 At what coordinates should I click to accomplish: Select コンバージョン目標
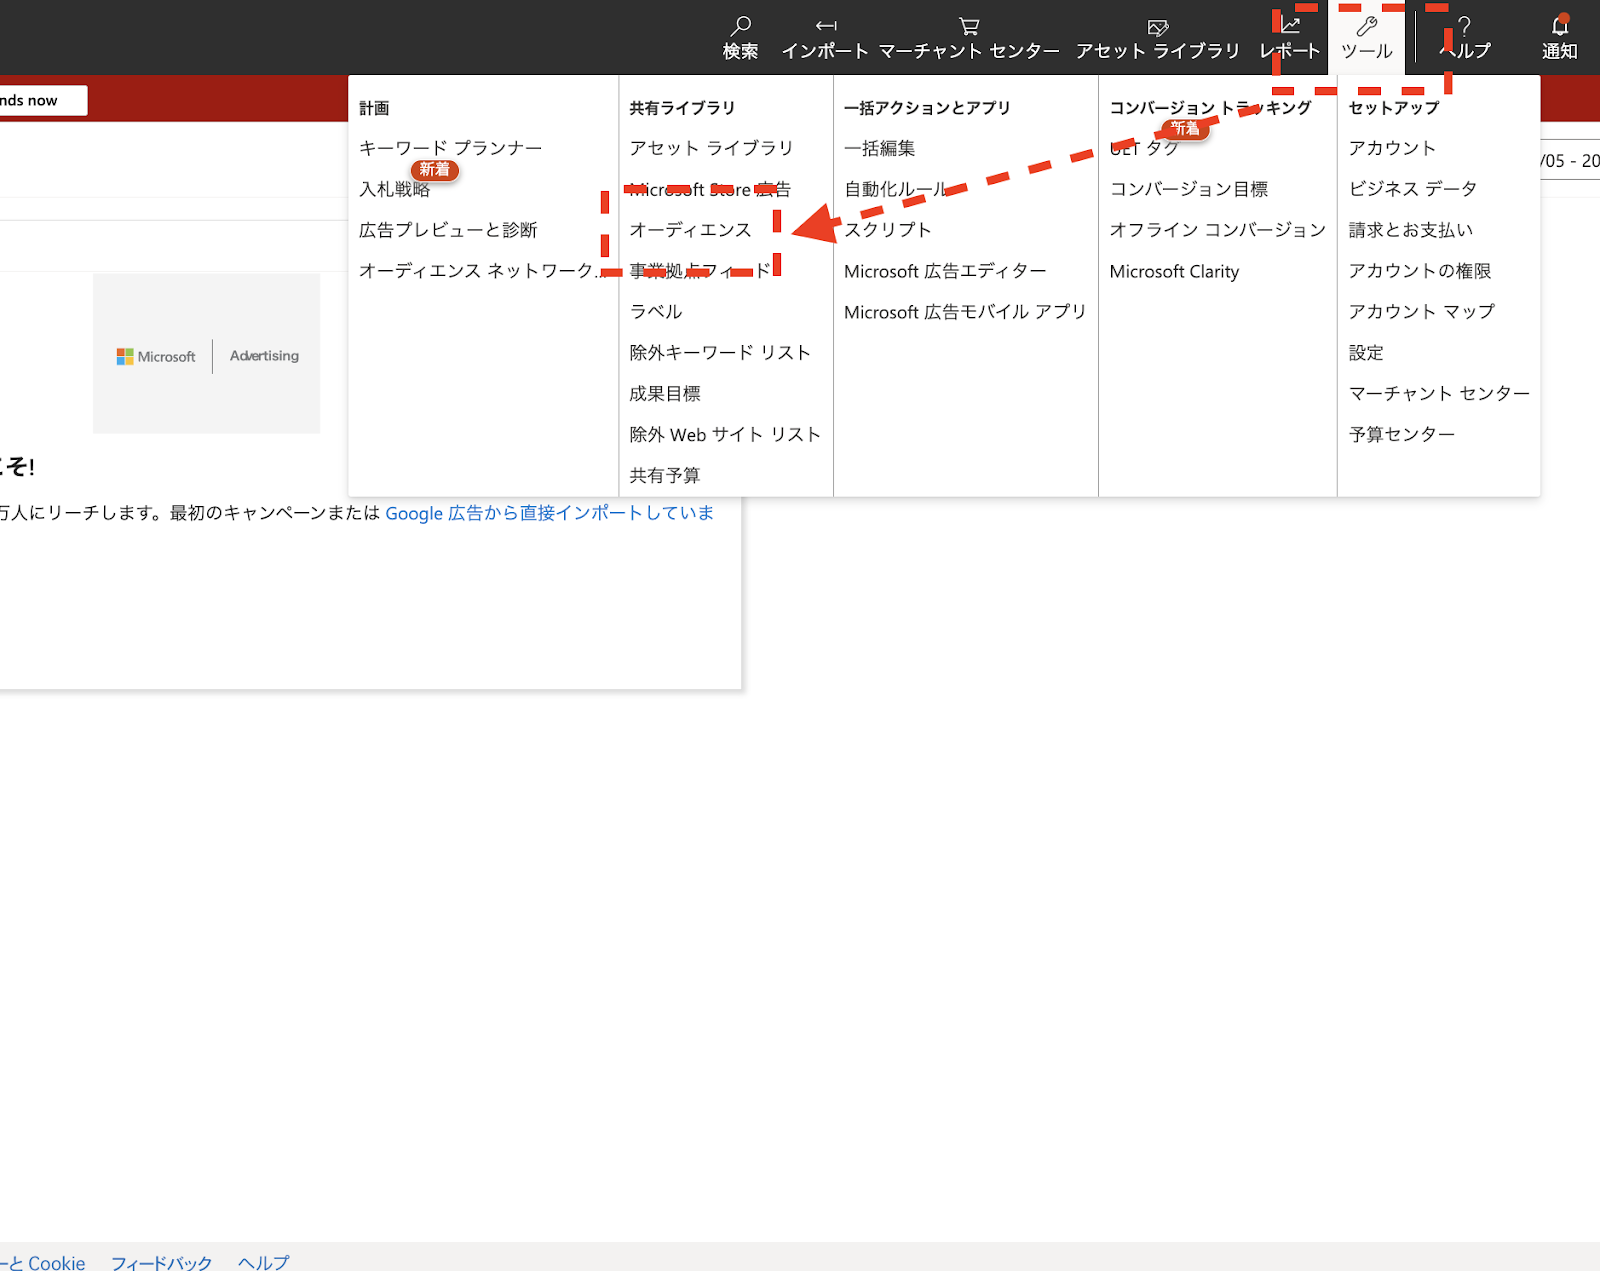tap(1189, 189)
